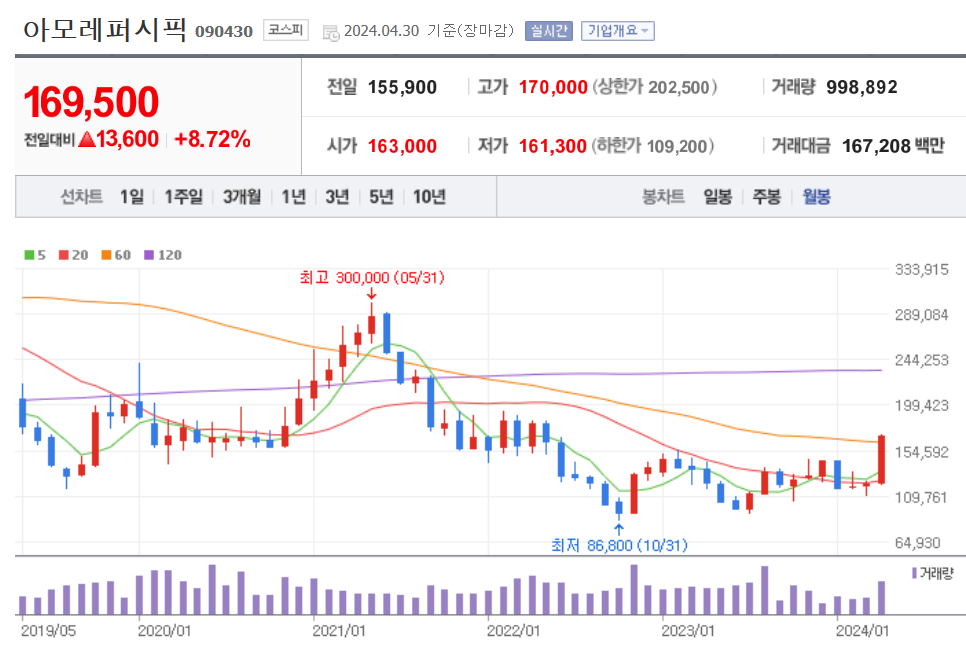Viewport: 966px width, 663px height.
Task: Open the 기업개요 dropdown
Action: click(618, 31)
